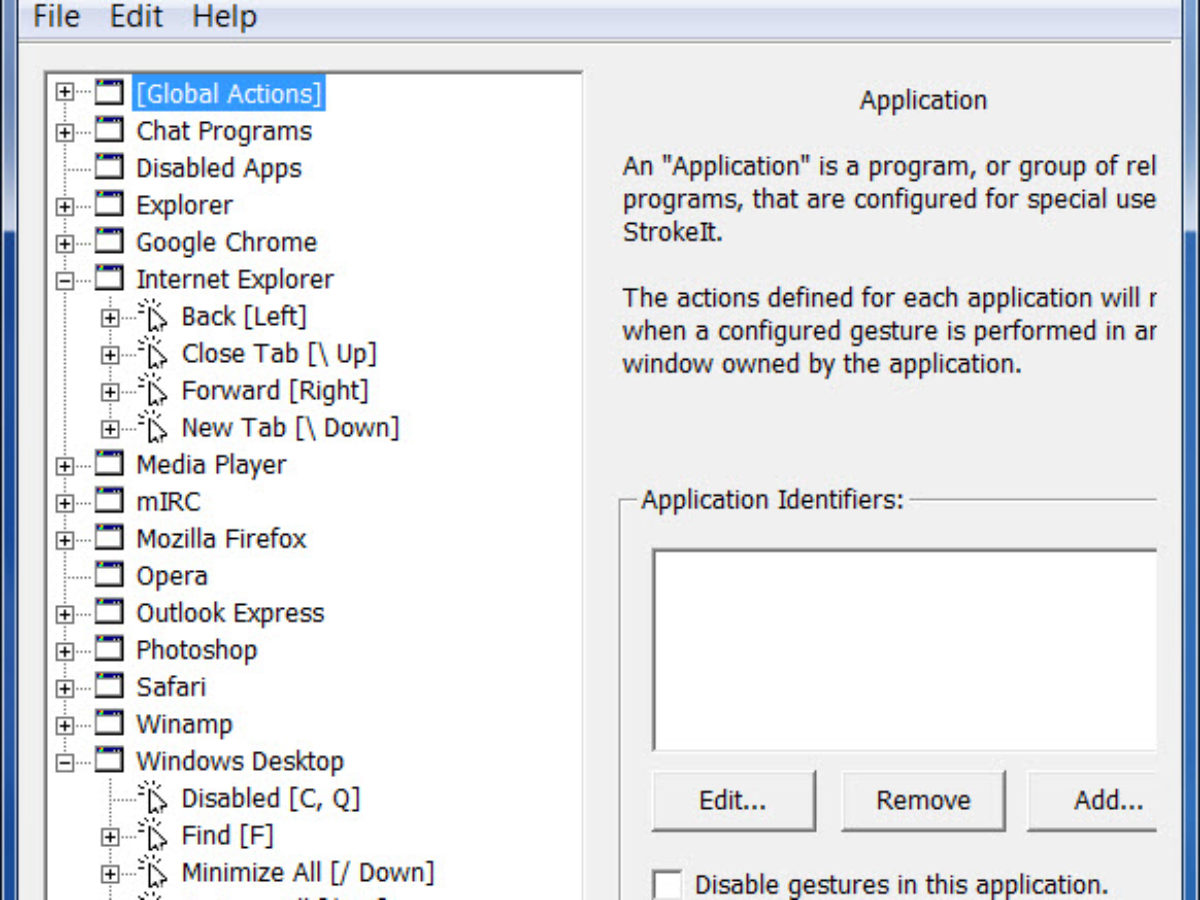The height and width of the screenshot is (900, 1200).
Task: Expand the Photoshop tree node
Action: [65, 650]
